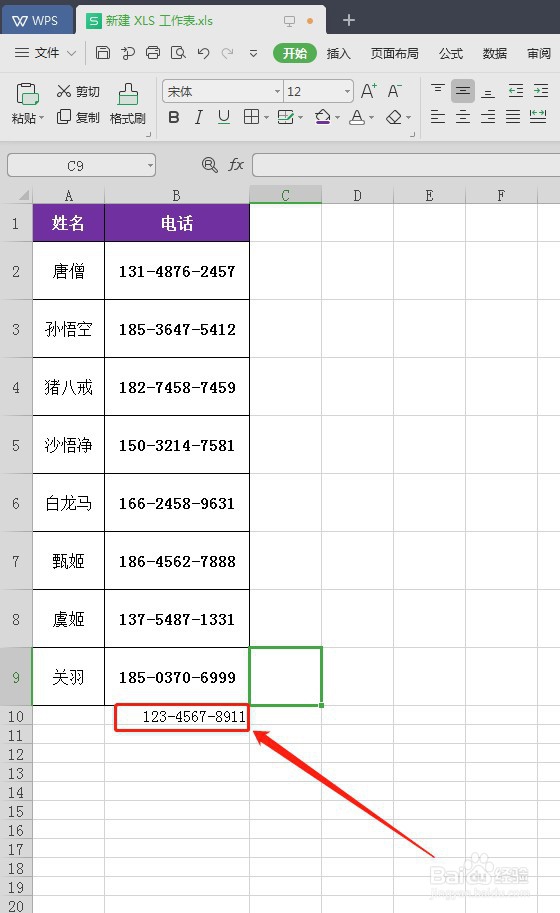560x913 pixels.
Task: Center text horizontally icon
Action: point(463,117)
